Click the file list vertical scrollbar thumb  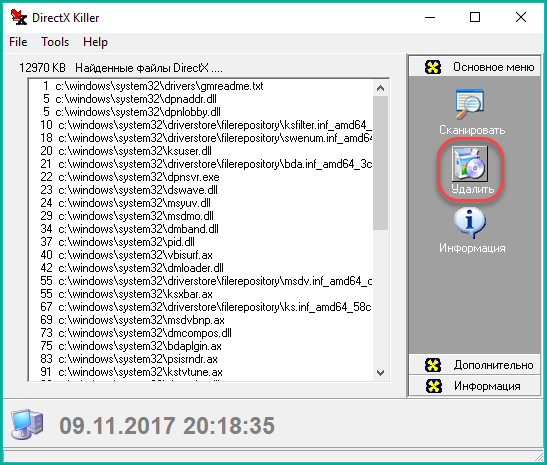[381, 163]
